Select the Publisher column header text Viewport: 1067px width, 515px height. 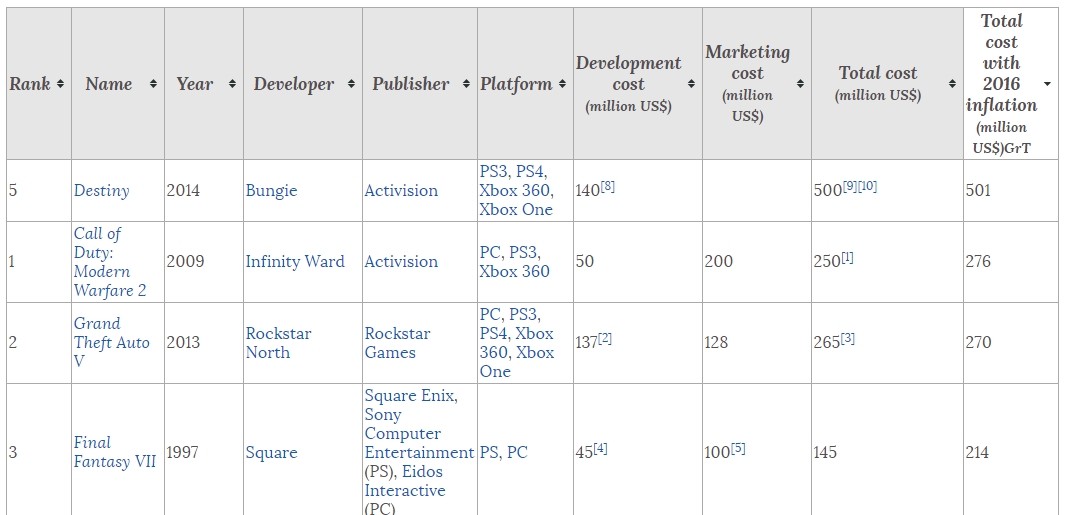pos(410,84)
